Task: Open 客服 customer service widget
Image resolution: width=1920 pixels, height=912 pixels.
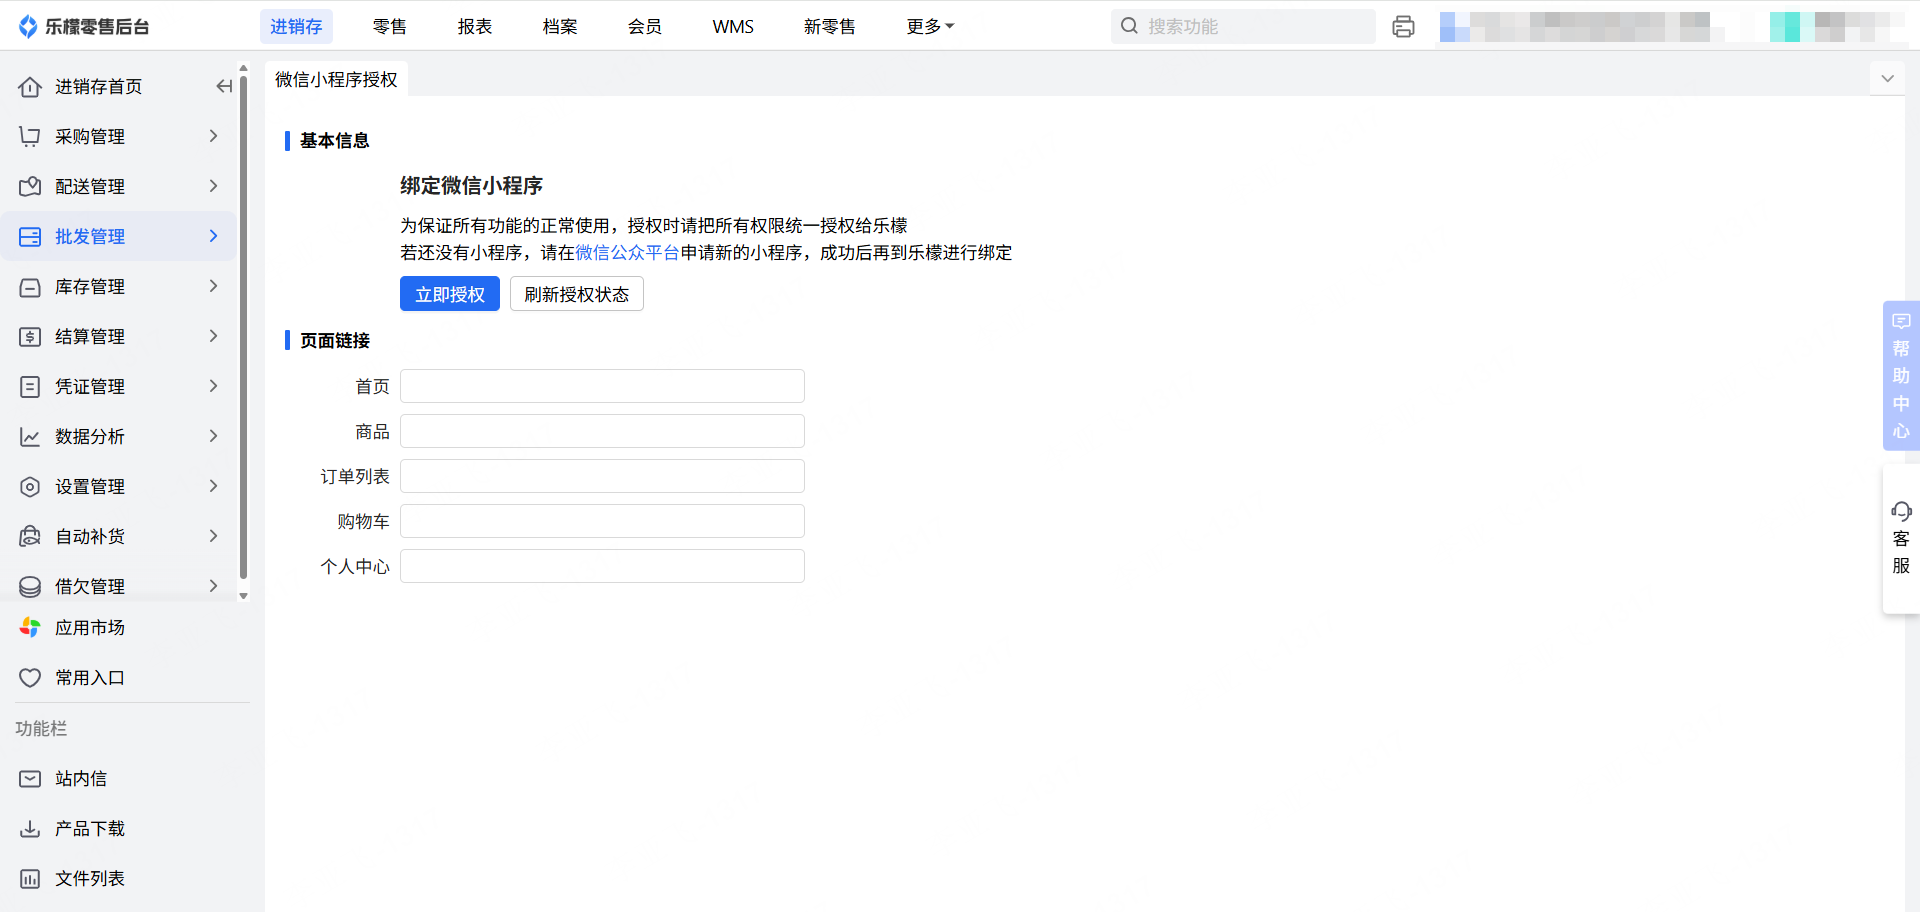Action: [x=1901, y=540]
